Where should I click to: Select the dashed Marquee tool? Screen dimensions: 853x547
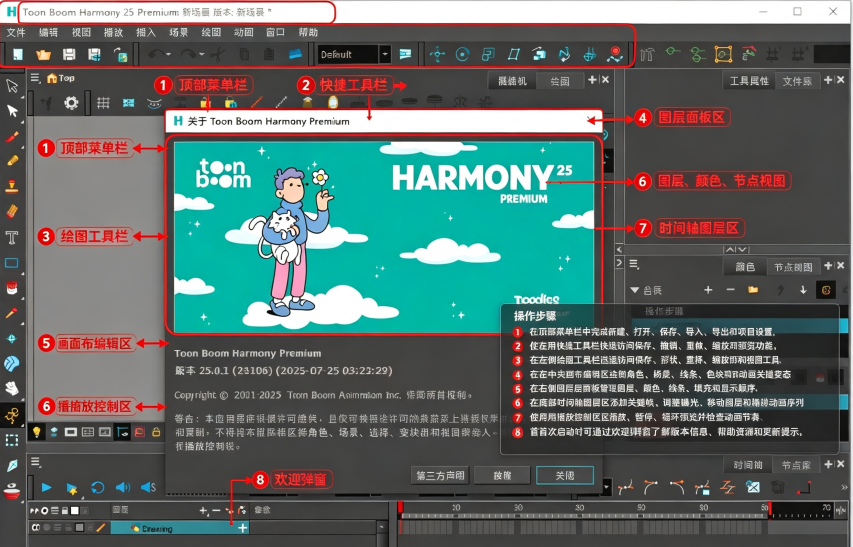coord(12,440)
